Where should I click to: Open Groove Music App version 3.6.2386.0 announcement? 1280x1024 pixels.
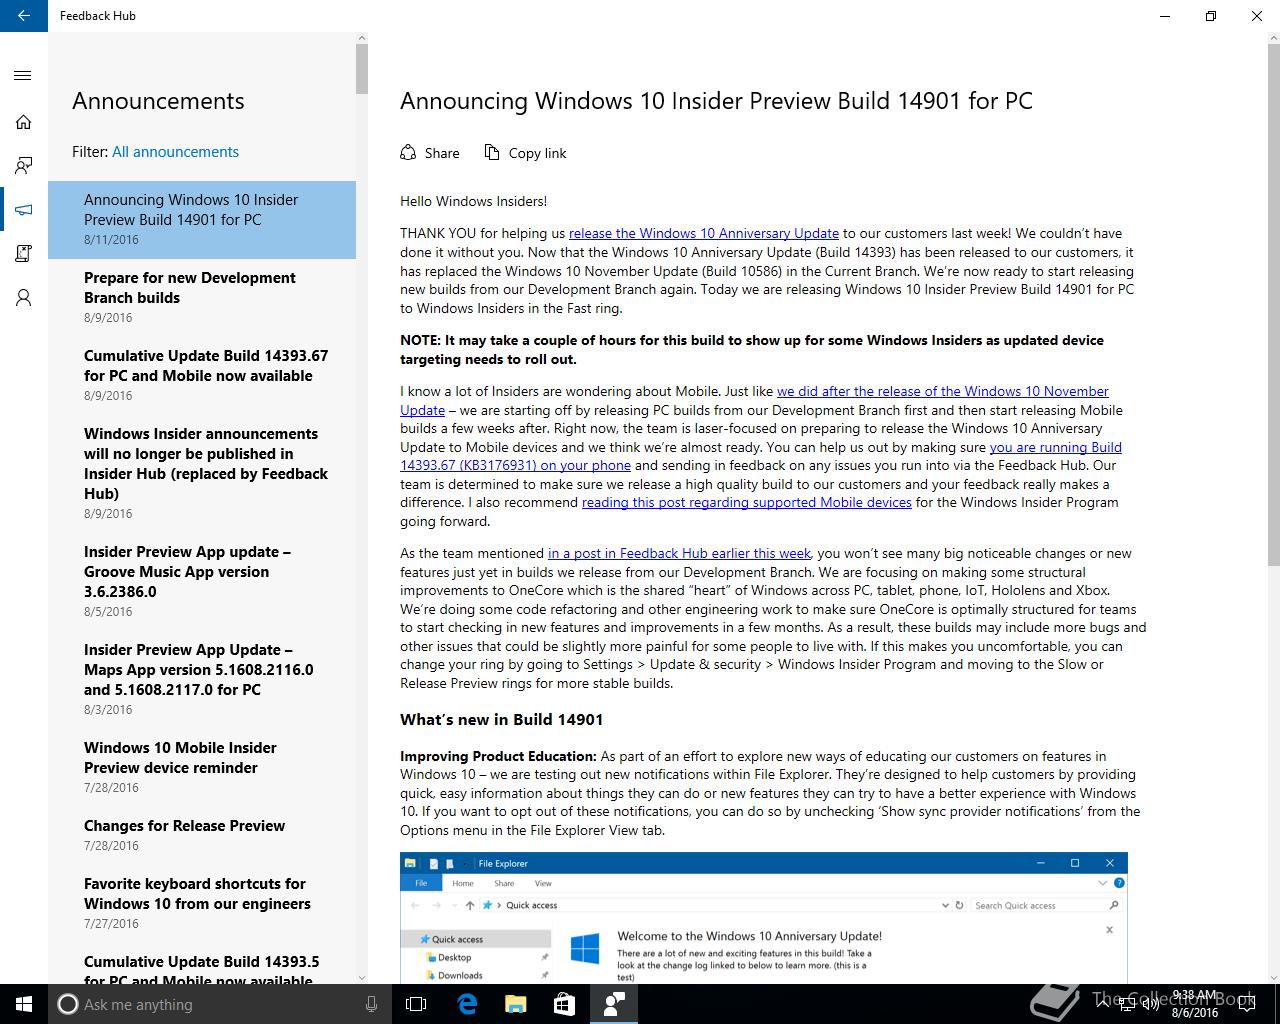(x=202, y=582)
